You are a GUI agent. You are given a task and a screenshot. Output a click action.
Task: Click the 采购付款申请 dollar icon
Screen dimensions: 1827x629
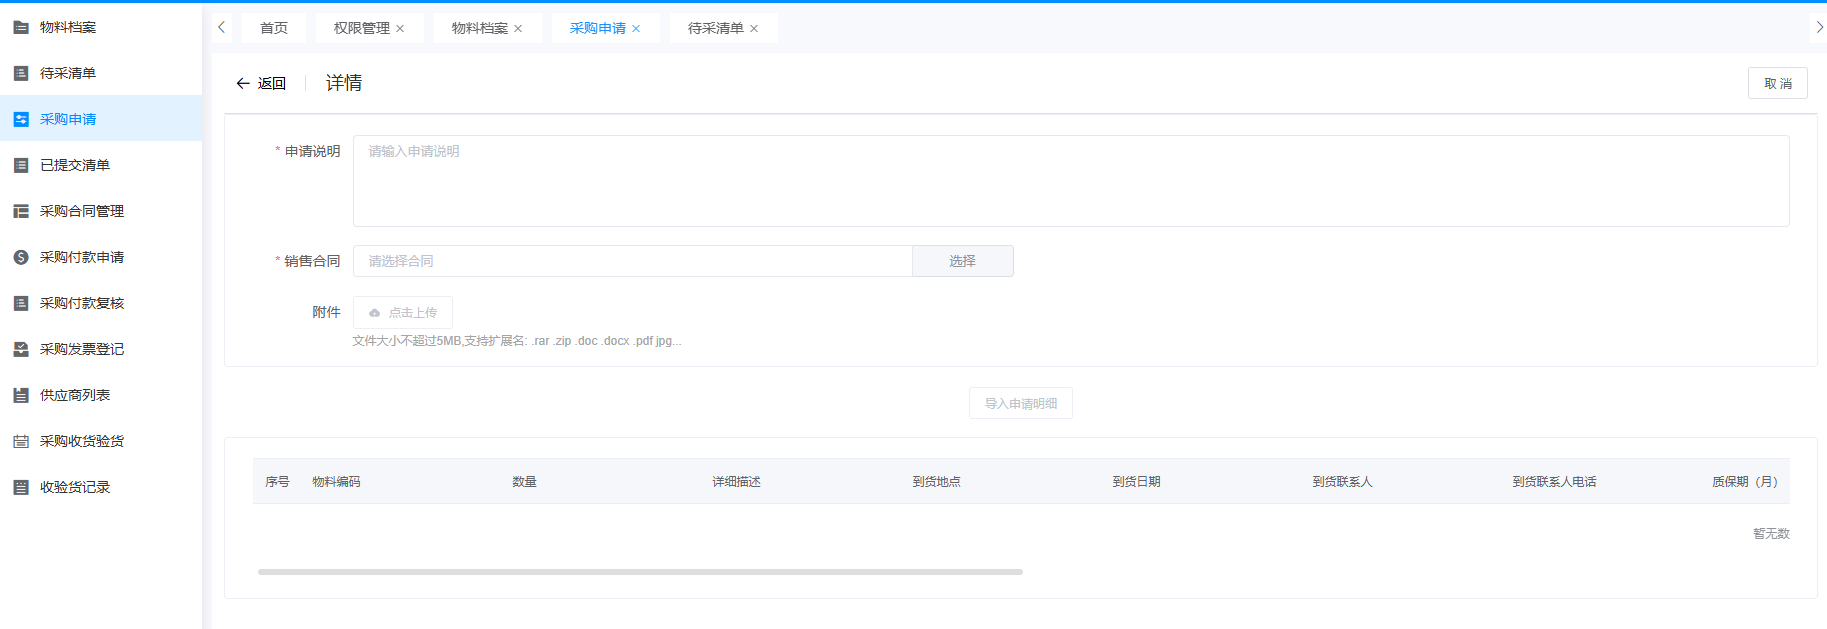[x=21, y=257]
